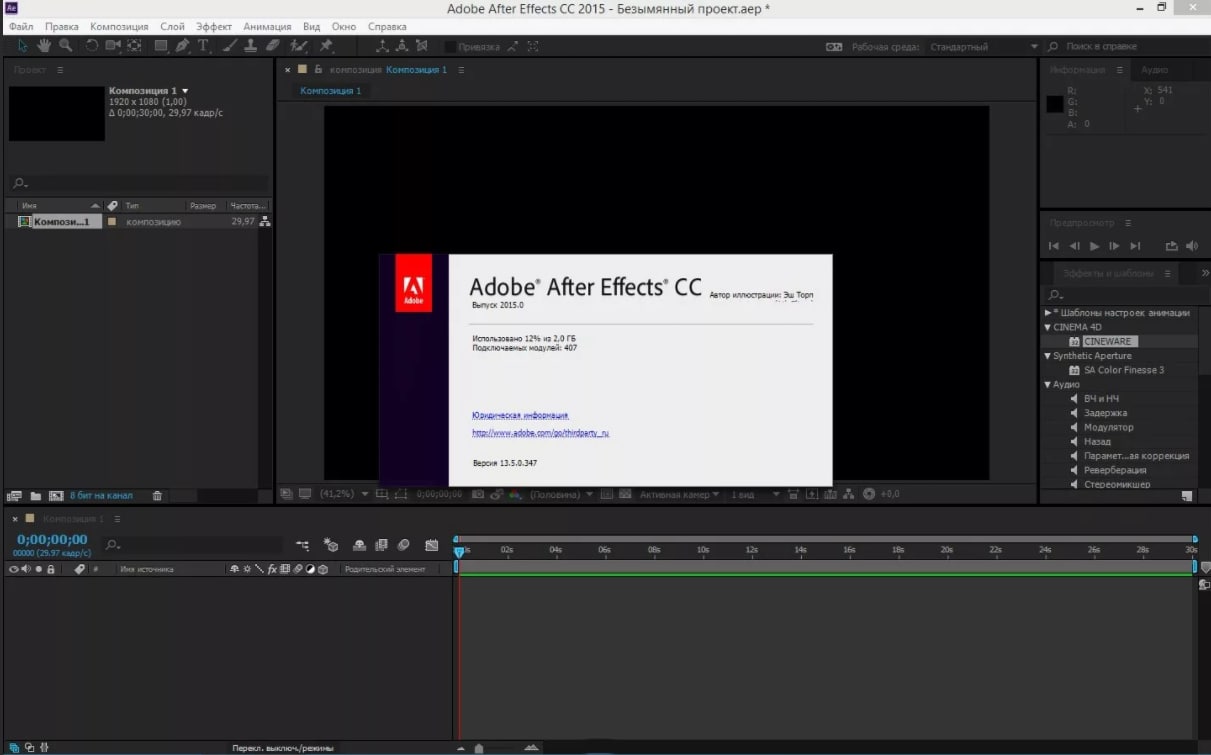Open the Эффект menu
This screenshot has height=755, width=1211.
[x=214, y=26]
